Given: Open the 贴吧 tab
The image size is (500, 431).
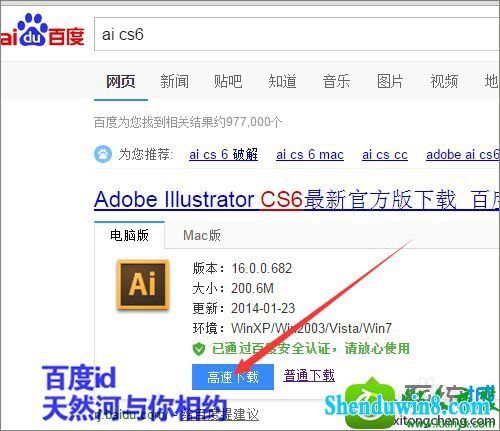Looking at the screenshot, I should [x=228, y=81].
